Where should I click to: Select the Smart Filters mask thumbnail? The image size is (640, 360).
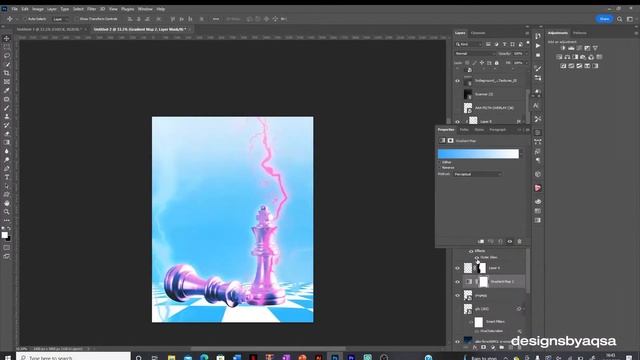click(x=478, y=322)
